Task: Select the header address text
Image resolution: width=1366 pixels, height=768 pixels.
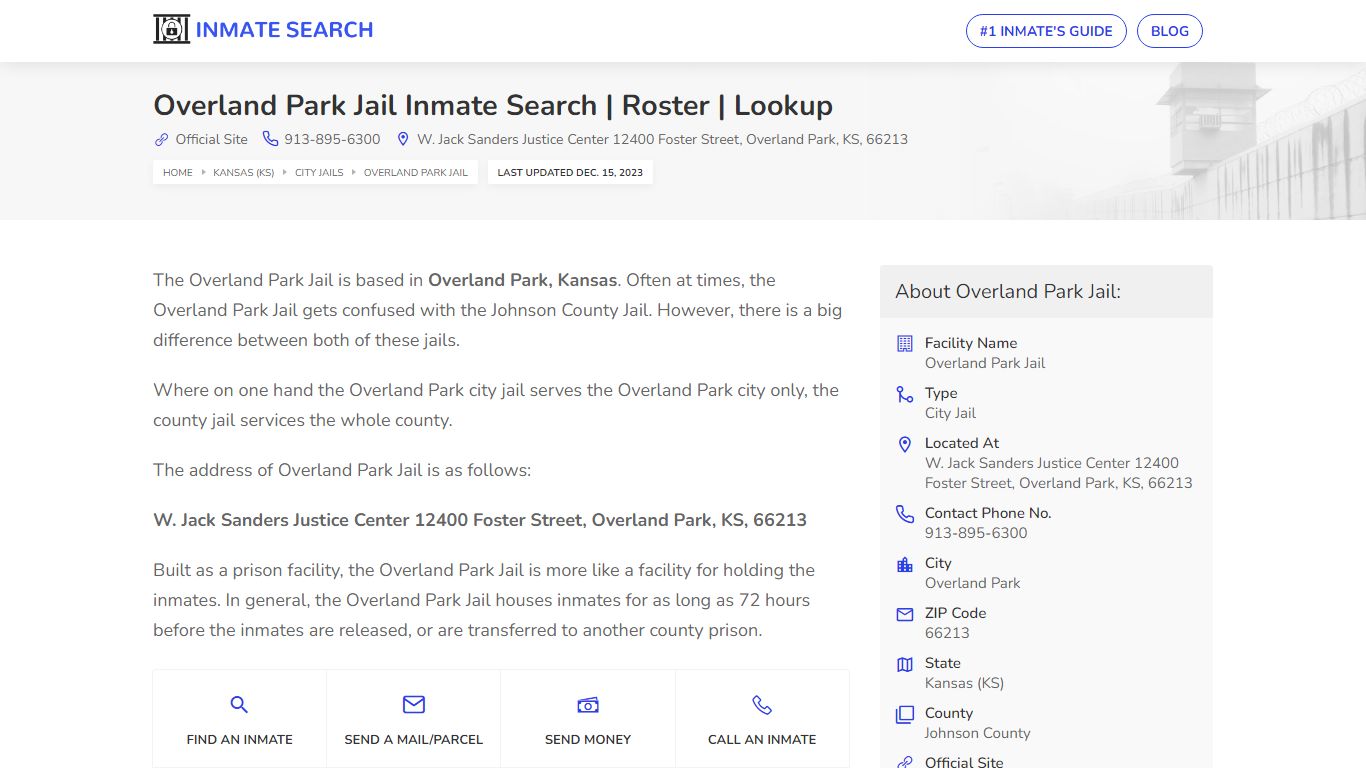Action: click(662, 139)
